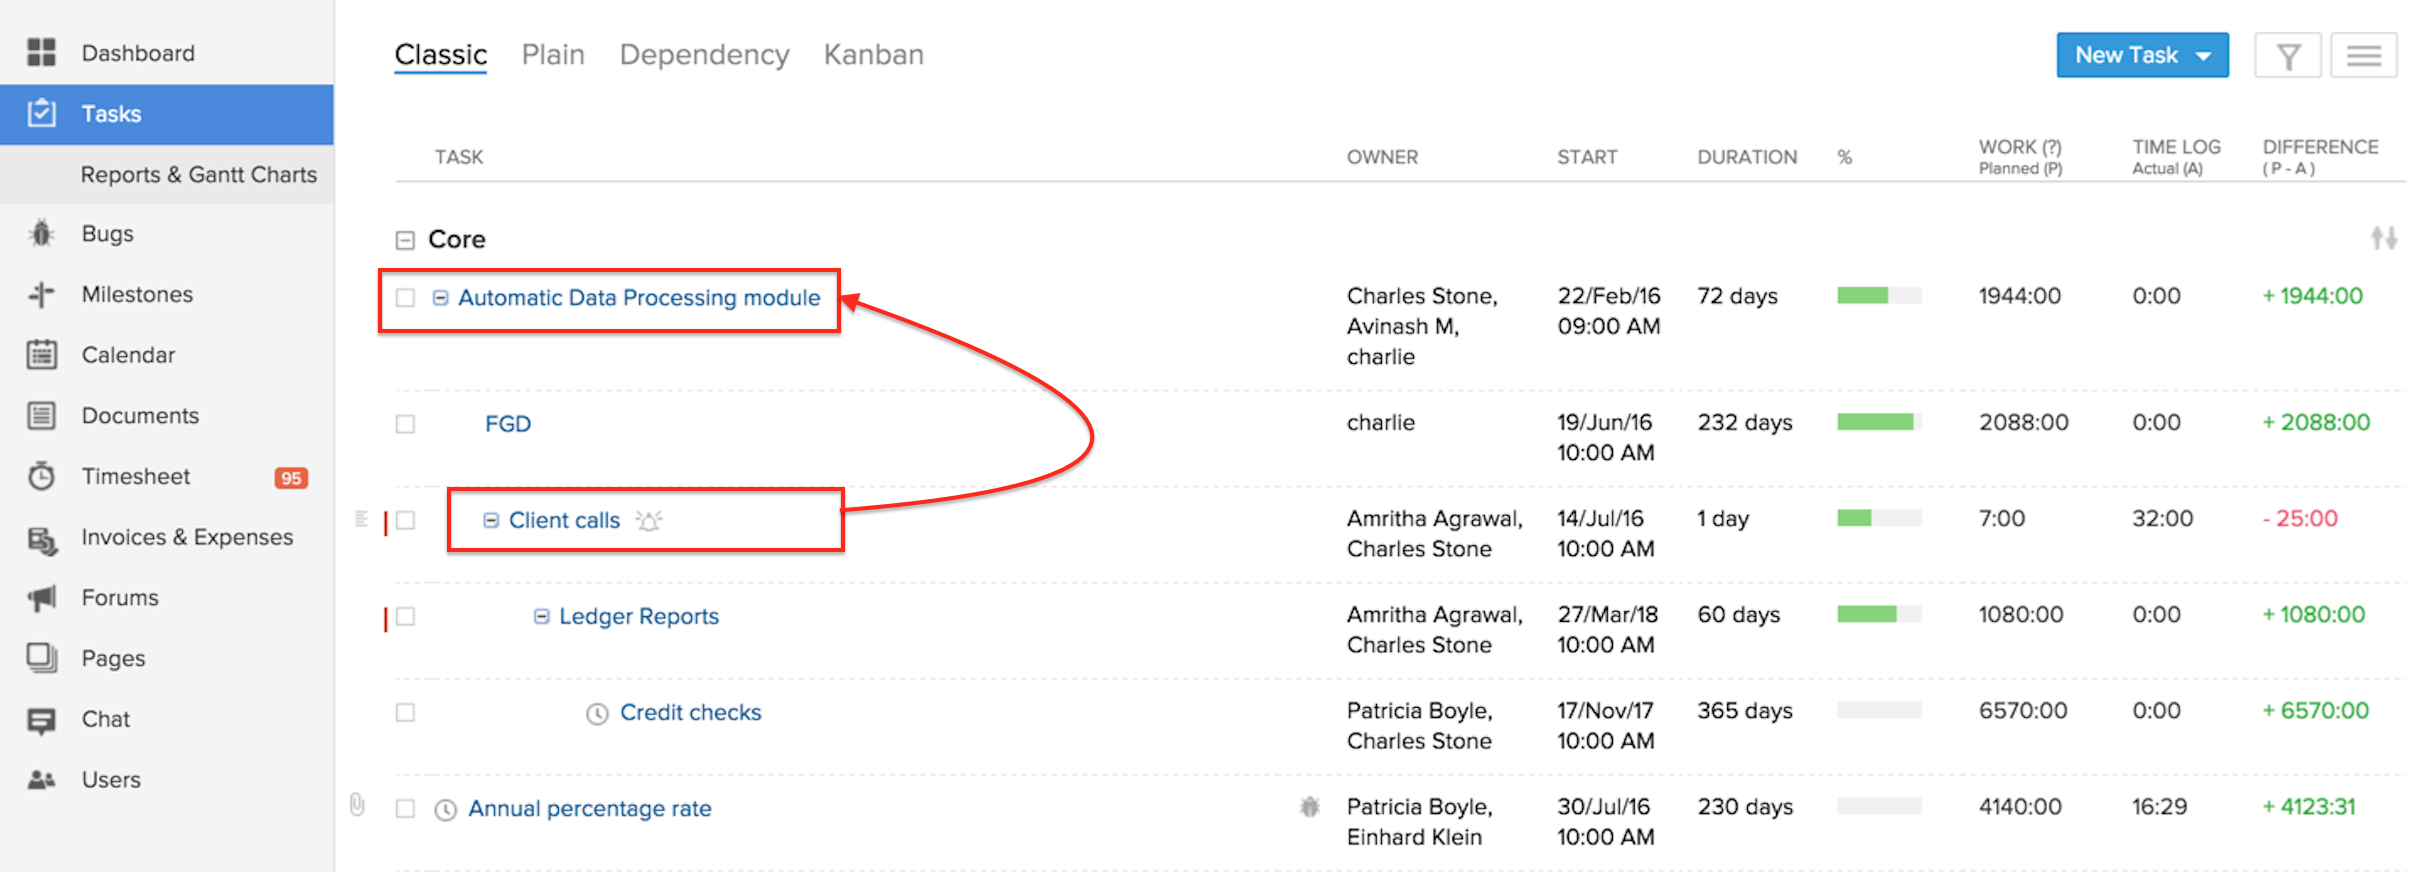Tick the FGD task checkbox
2420x872 pixels.
[x=405, y=424]
